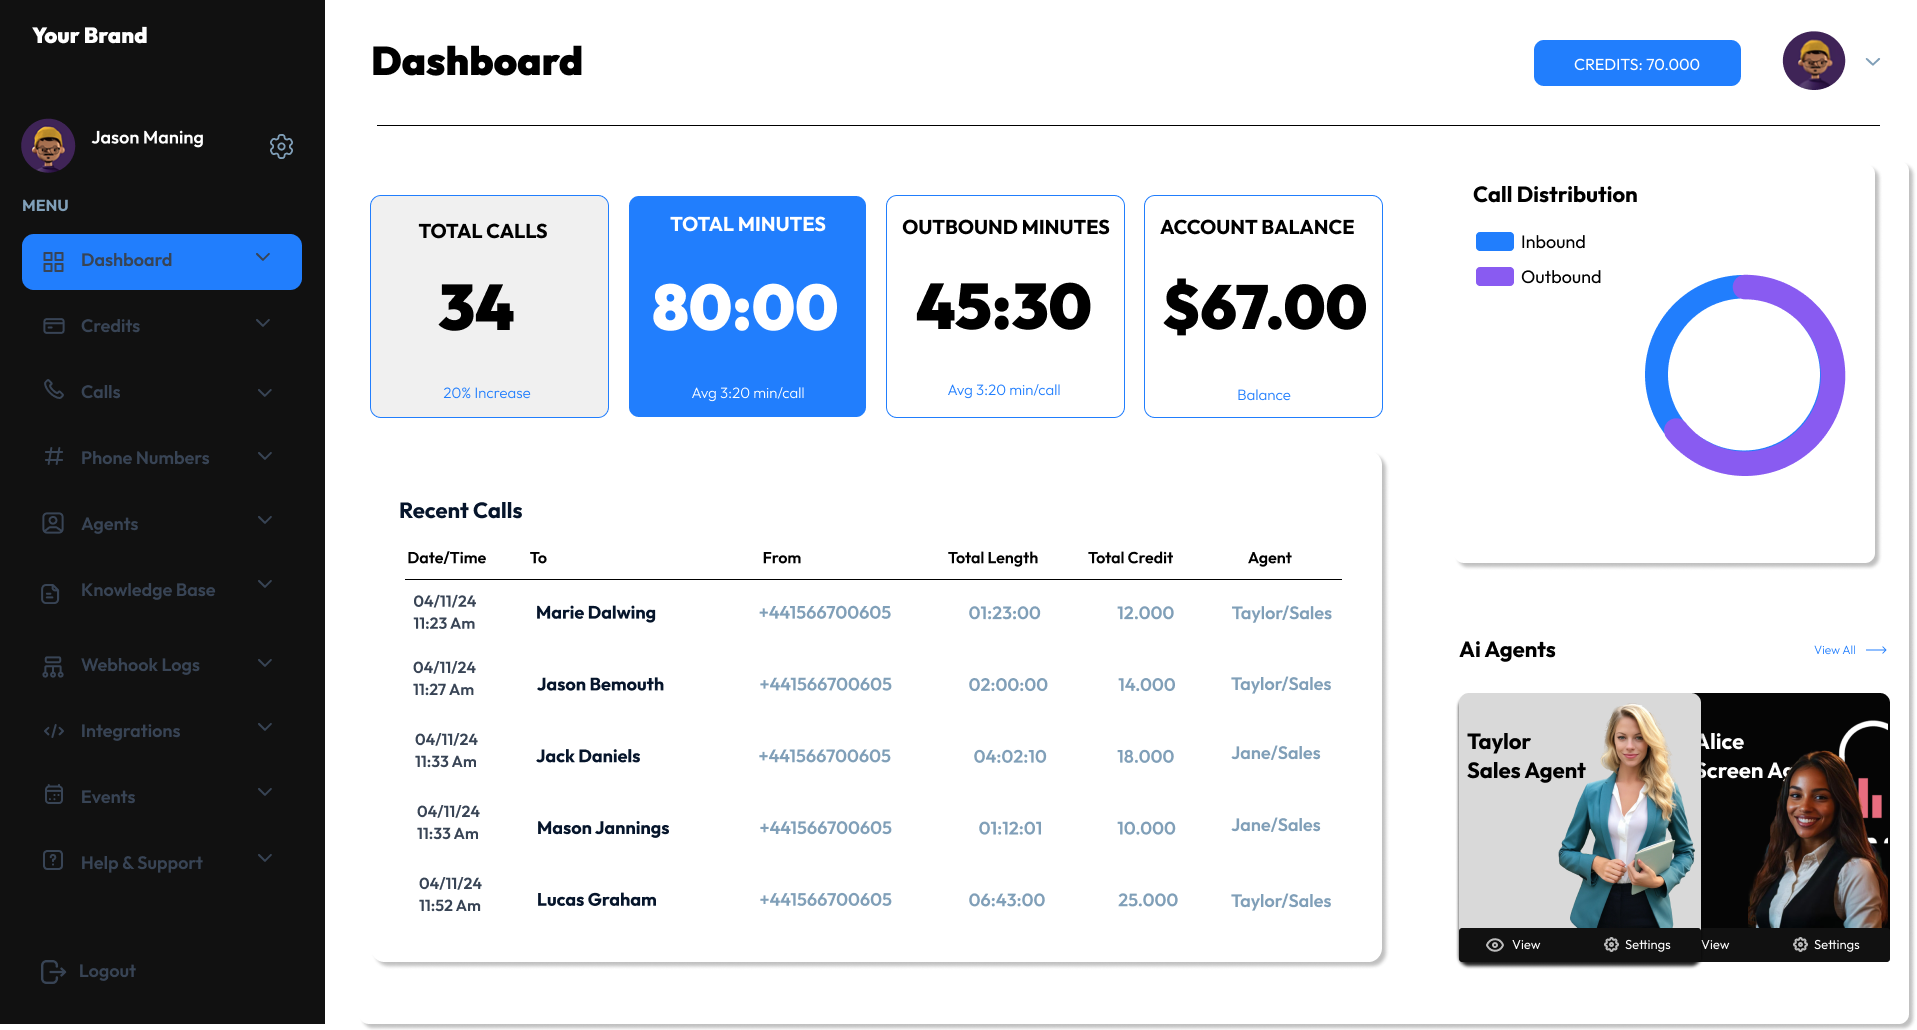Click the Knowledge Base document icon

[x=50, y=593]
